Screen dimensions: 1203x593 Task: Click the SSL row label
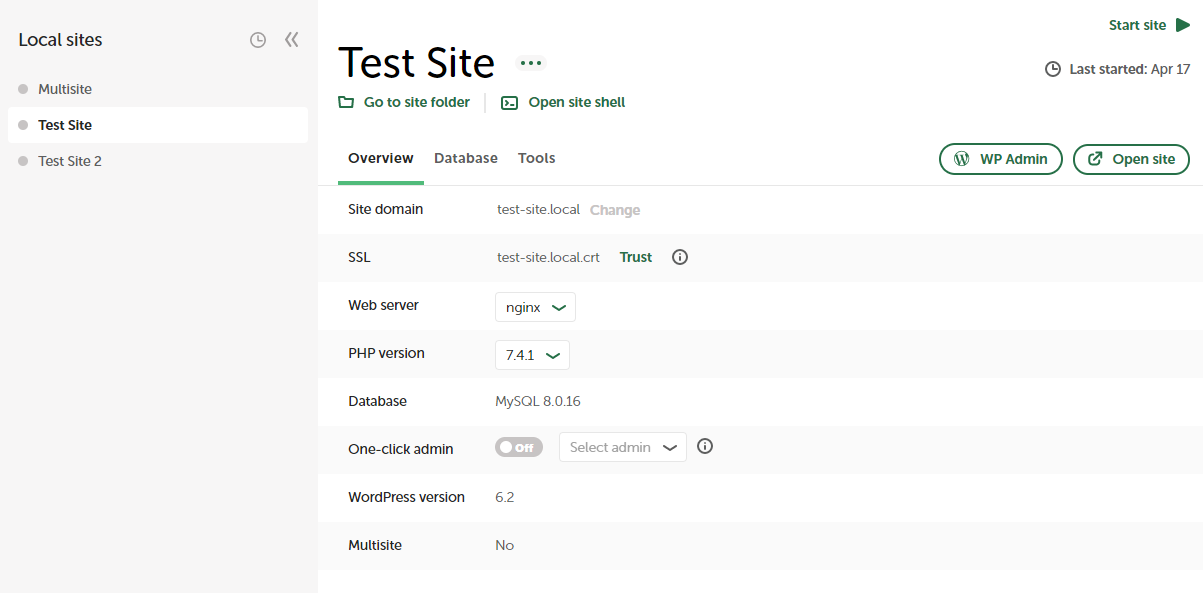click(x=359, y=257)
